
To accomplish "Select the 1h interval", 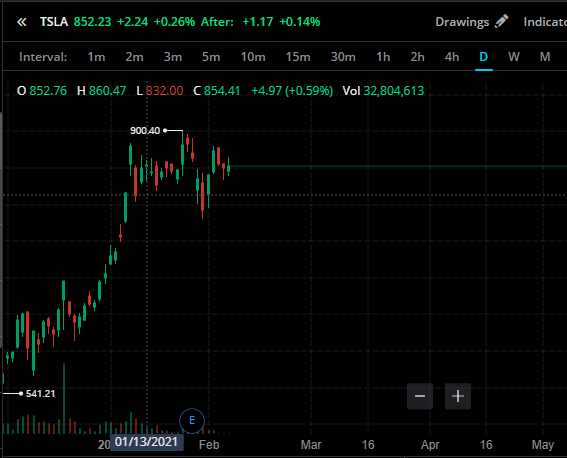I will click(383, 57).
